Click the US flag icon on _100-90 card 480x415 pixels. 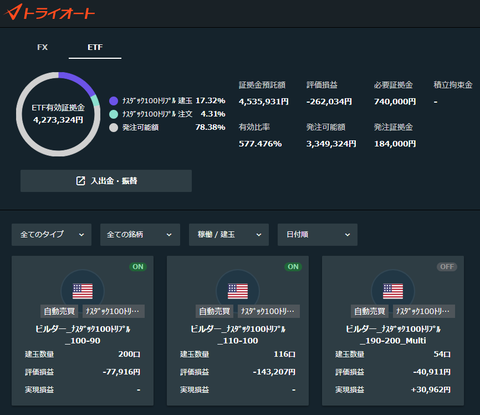[83, 291]
